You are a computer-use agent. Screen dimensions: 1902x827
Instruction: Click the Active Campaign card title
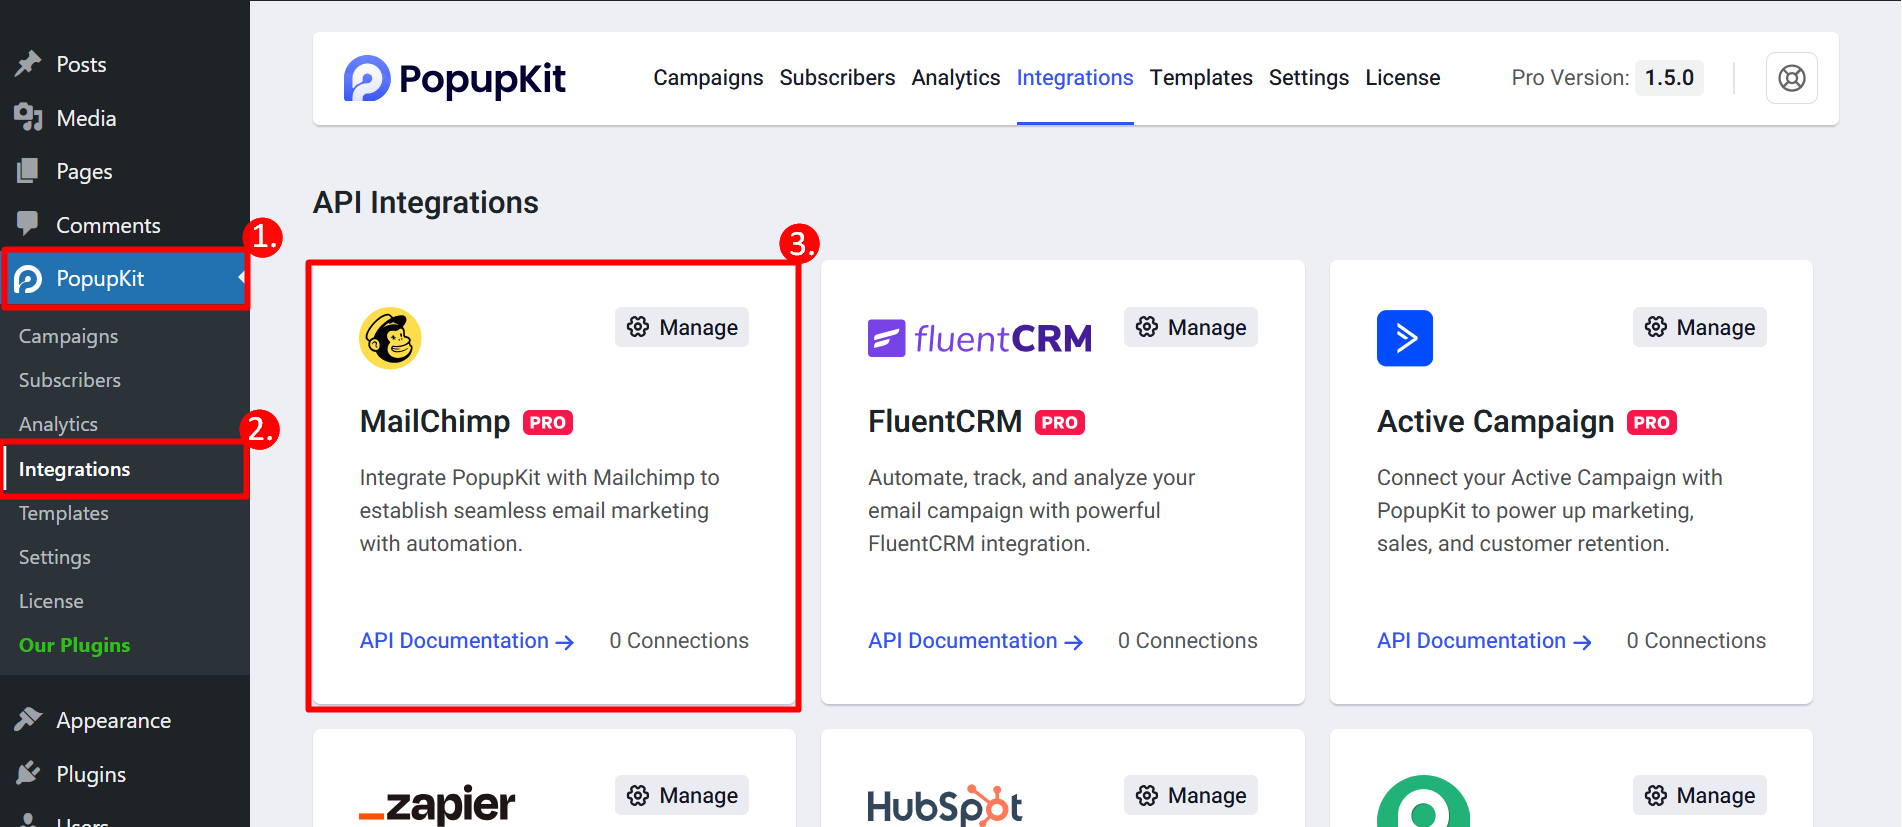(1496, 422)
